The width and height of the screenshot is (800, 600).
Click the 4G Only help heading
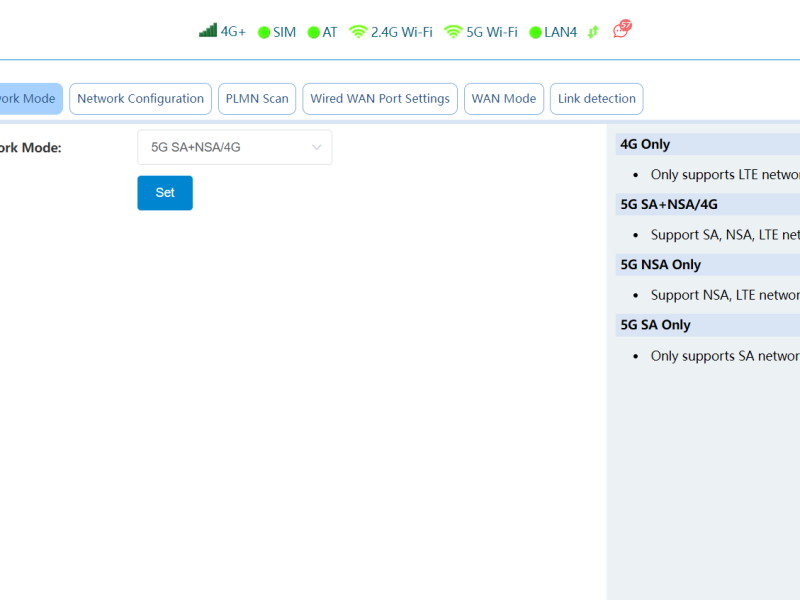645,144
